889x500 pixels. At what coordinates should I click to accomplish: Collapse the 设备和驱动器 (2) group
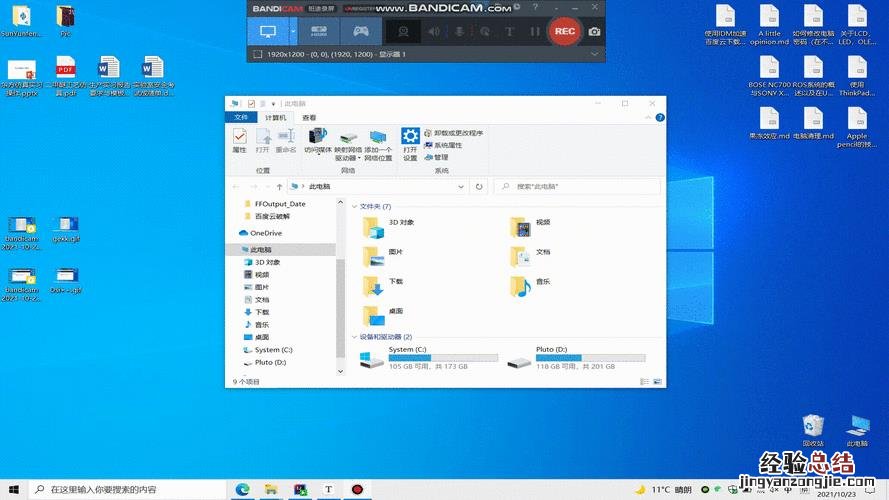(x=354, y=337)
